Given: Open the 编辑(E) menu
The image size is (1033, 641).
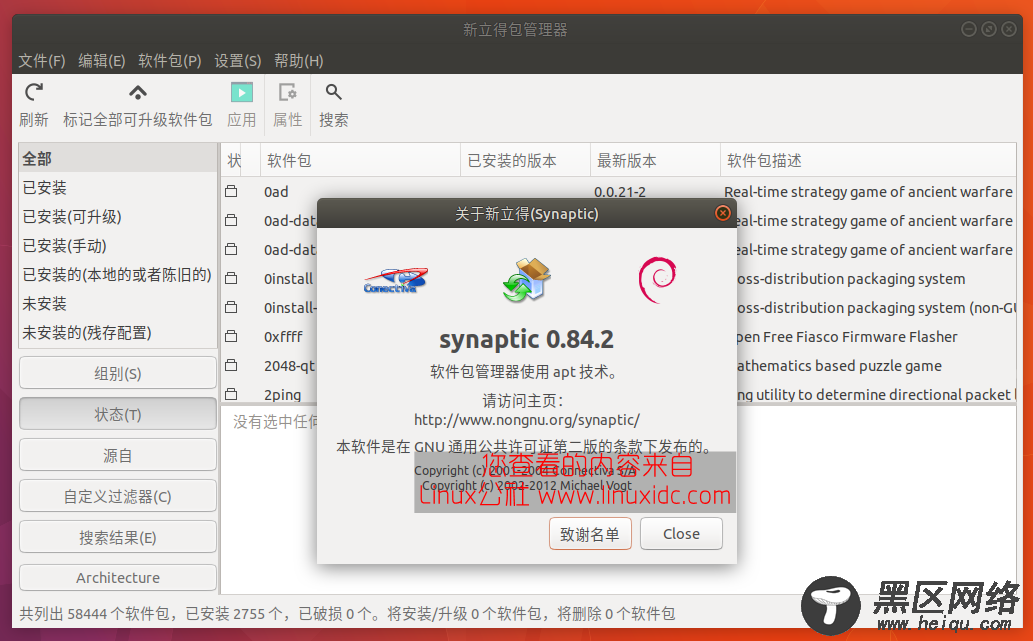Looking at the screenshot, I should (x=101, y=61).
